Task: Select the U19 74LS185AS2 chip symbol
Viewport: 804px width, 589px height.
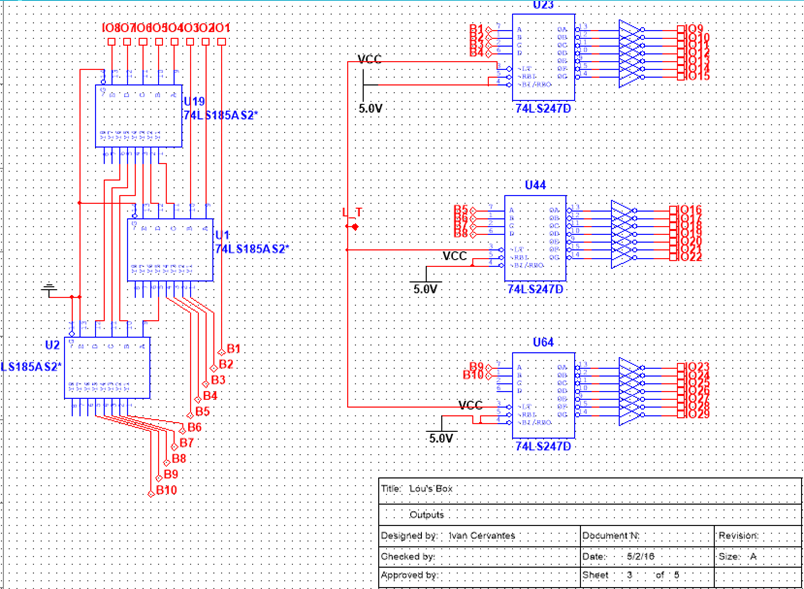Action: pyautogui.click(x=138, y=116)
